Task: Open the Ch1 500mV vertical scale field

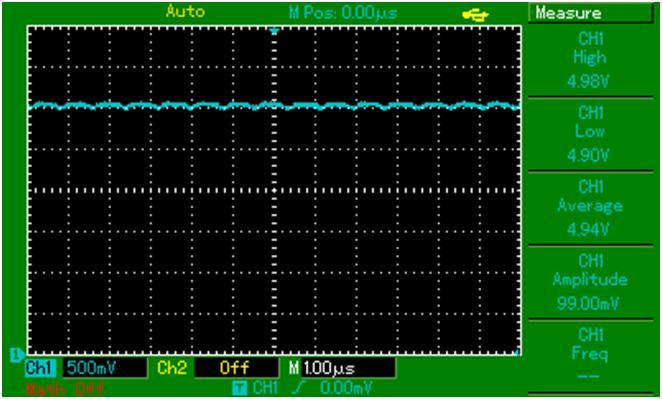Action: pos(104,368)
